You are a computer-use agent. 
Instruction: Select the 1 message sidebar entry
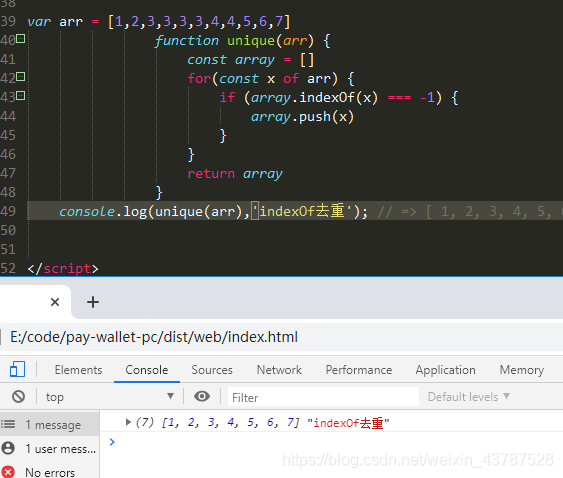coord(50,425)
